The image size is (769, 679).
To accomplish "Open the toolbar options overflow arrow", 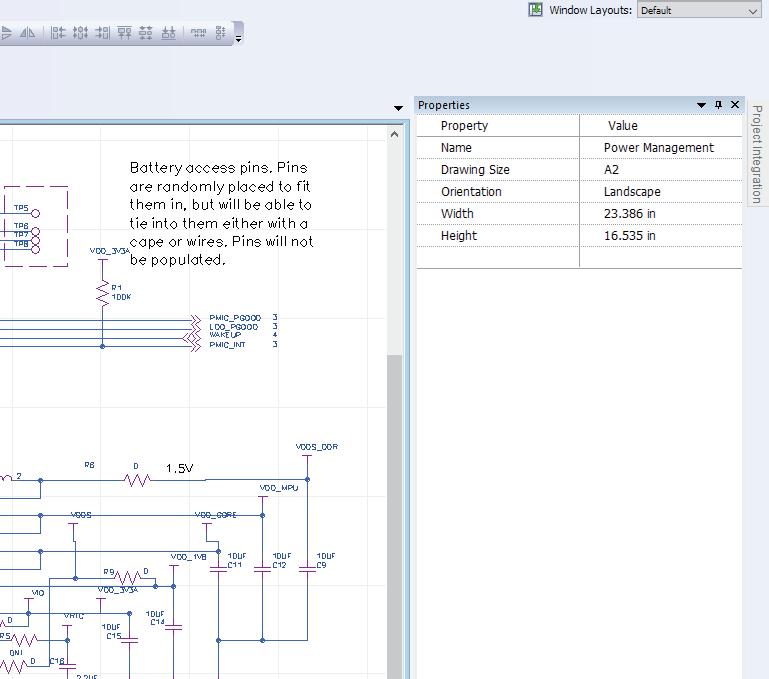I will point(238,39).
